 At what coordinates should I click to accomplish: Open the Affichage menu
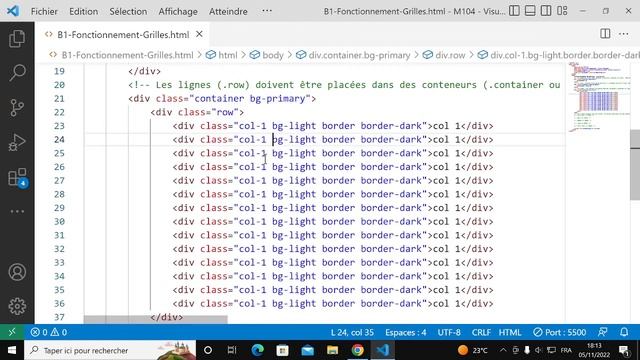(x=178, y=11)
